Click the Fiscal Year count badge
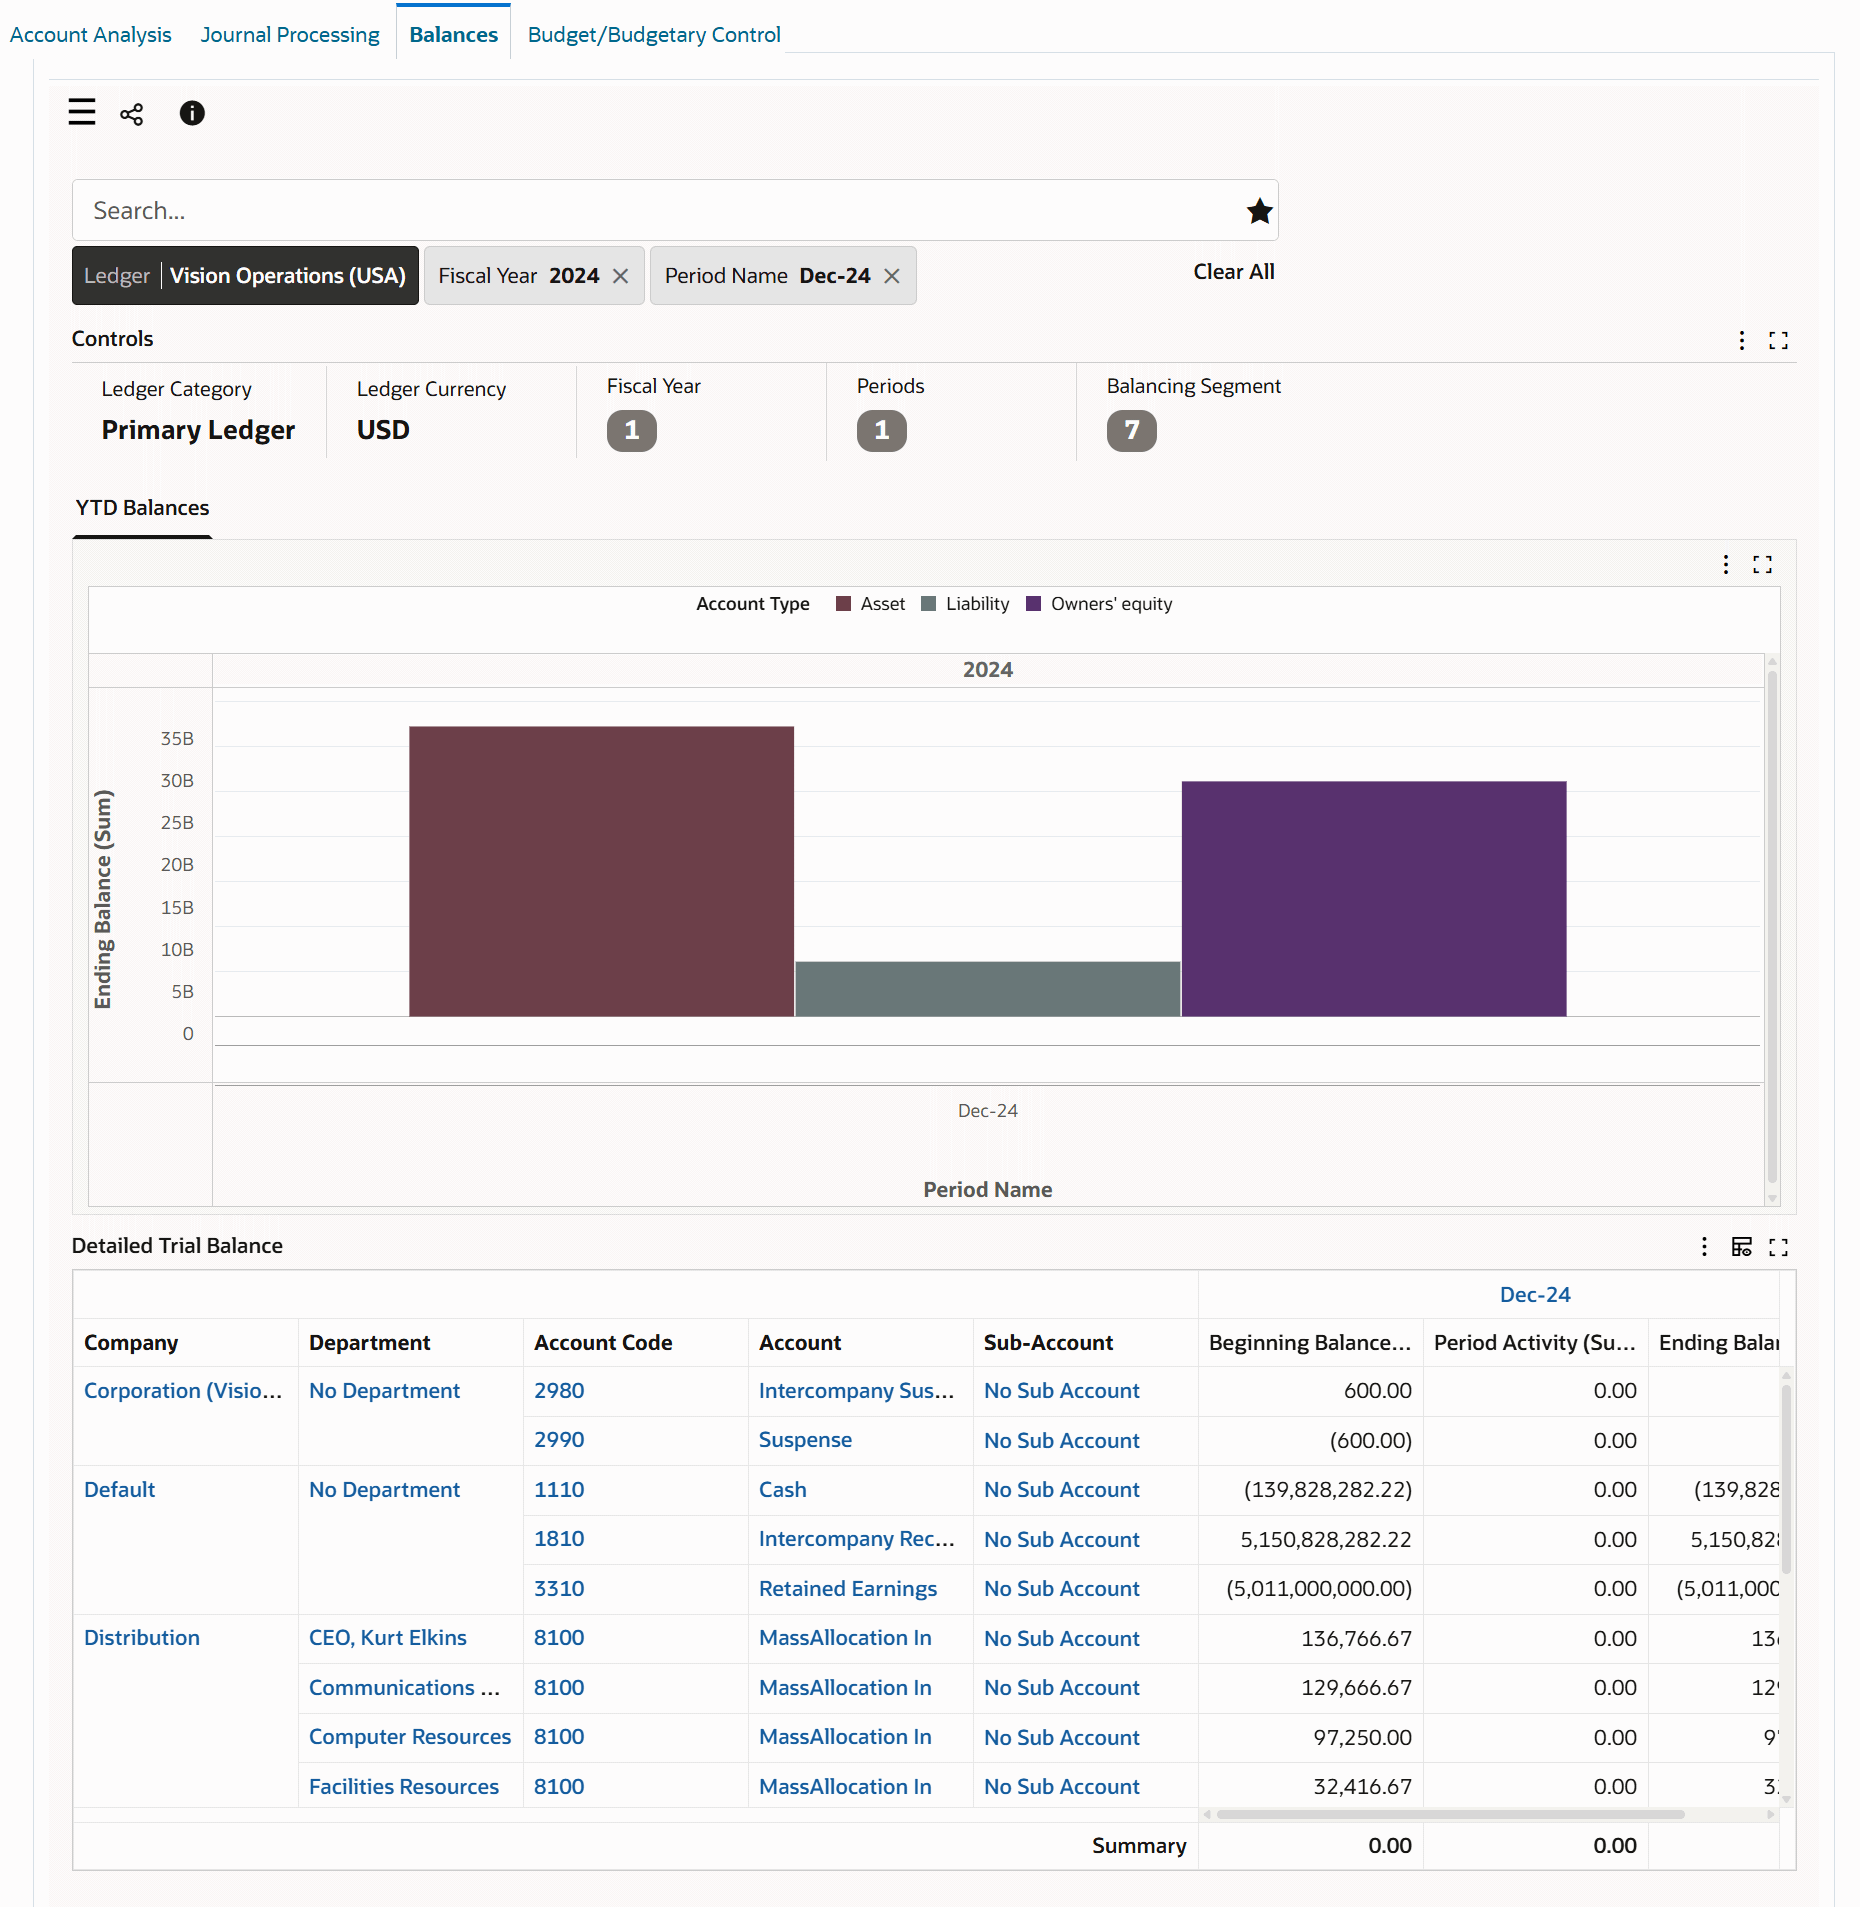The image size is (1860, 1907). pyautogui.click(x=632, y=431)
